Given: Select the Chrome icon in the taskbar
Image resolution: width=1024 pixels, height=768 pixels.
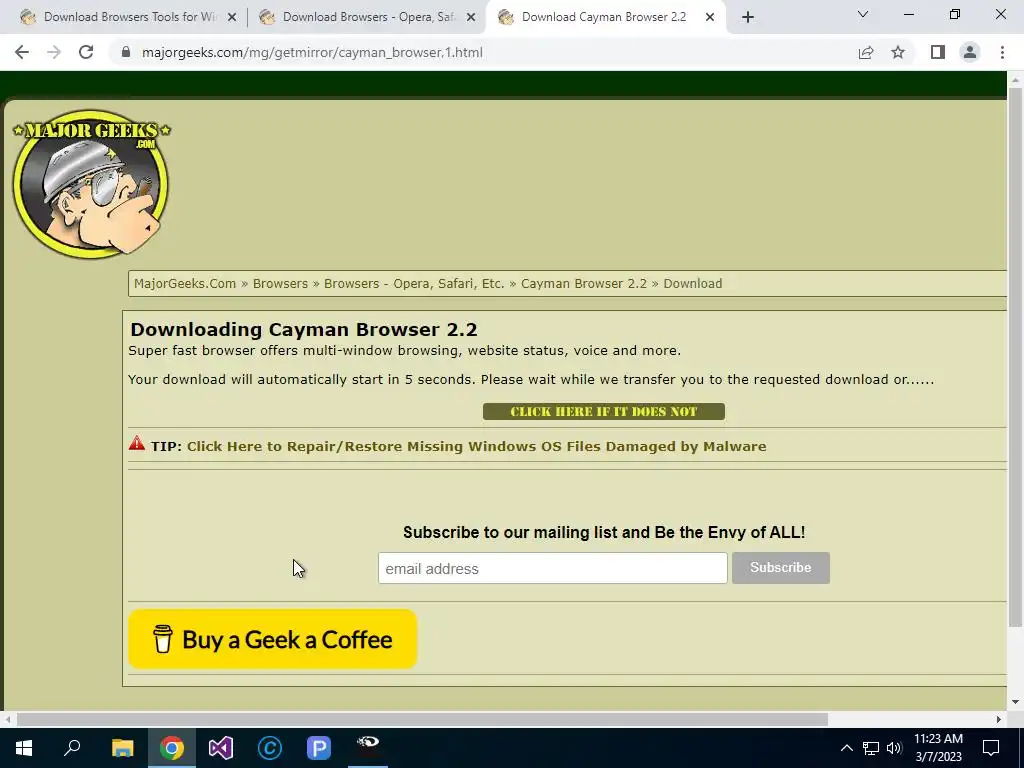Looking at the screenshot, I should [172, 748].
